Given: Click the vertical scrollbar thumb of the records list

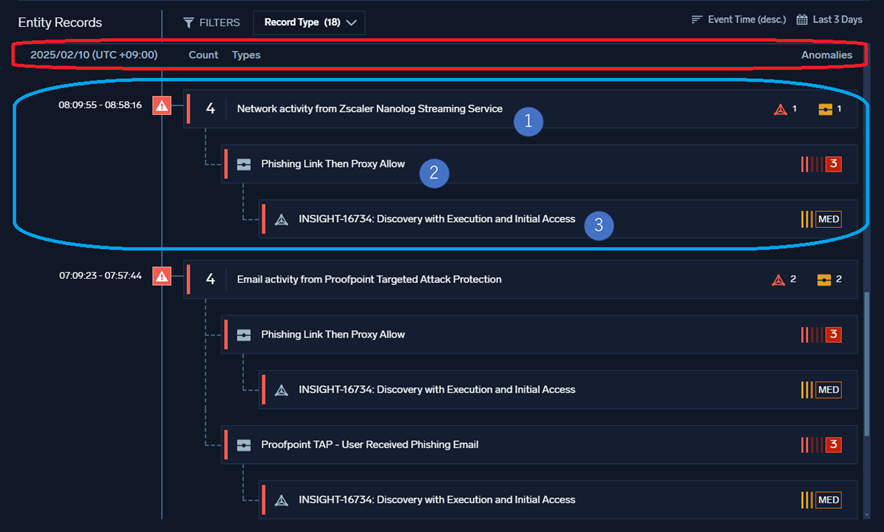Looking at the screenshot, I should [867, 363].
